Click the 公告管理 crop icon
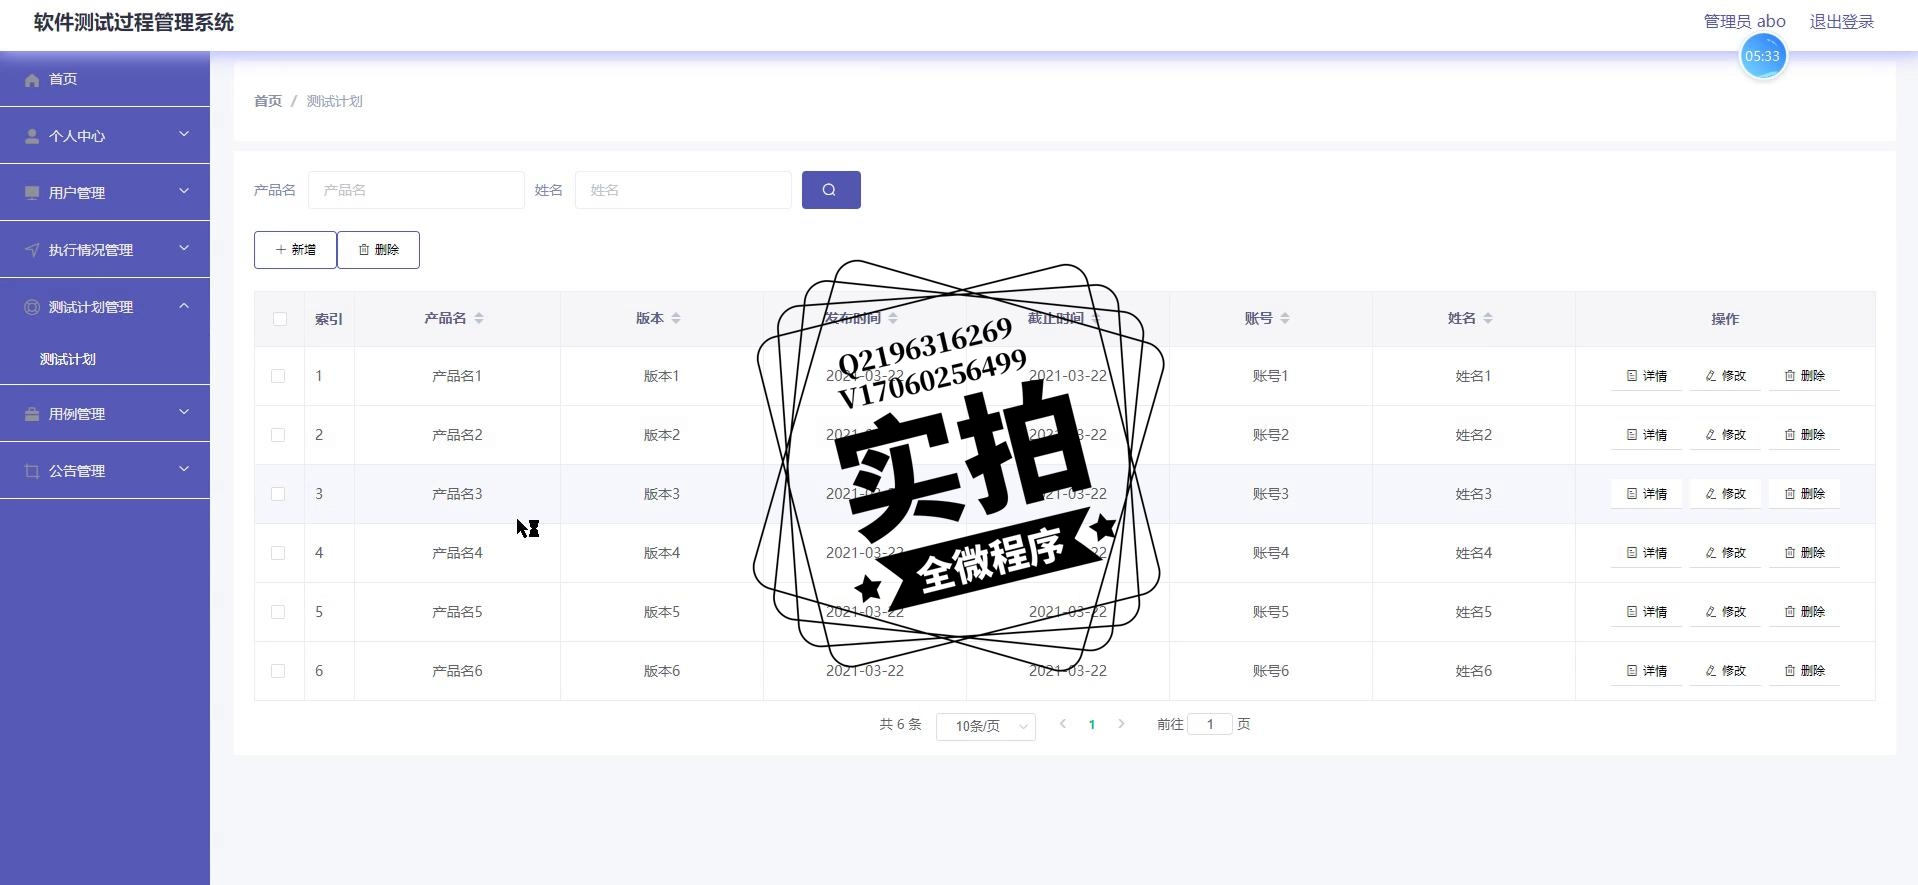The image size is (1918, 885). (x=32, y=471)
